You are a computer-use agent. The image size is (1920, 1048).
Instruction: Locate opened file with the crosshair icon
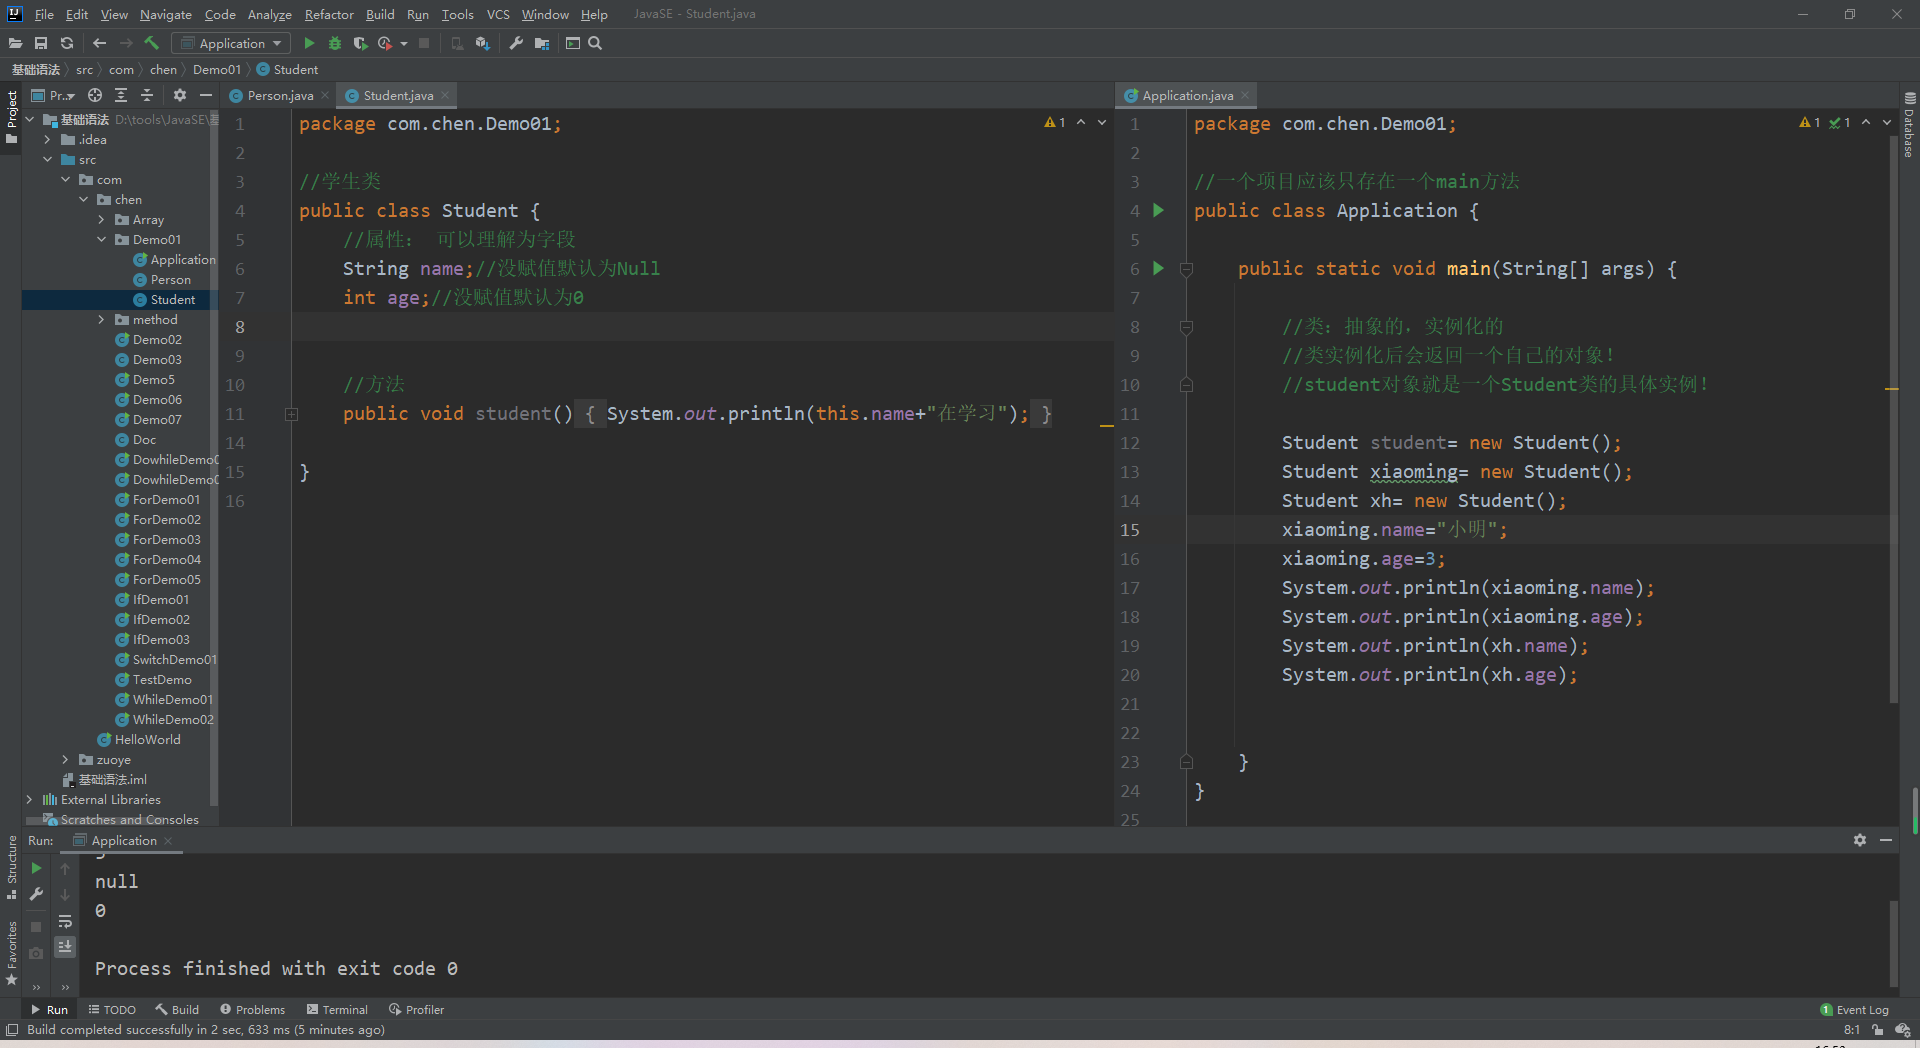click(95, 95)
